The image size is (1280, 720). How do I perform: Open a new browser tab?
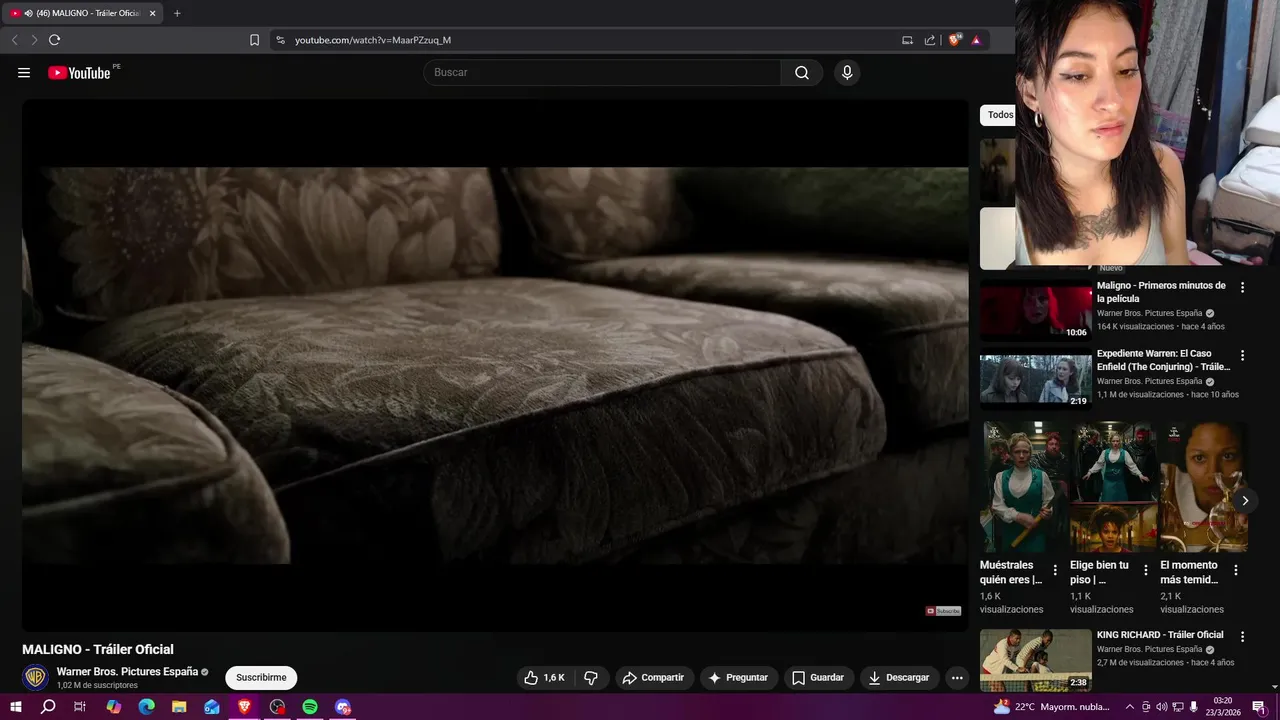pyautogui.click(x=177, y=13)
